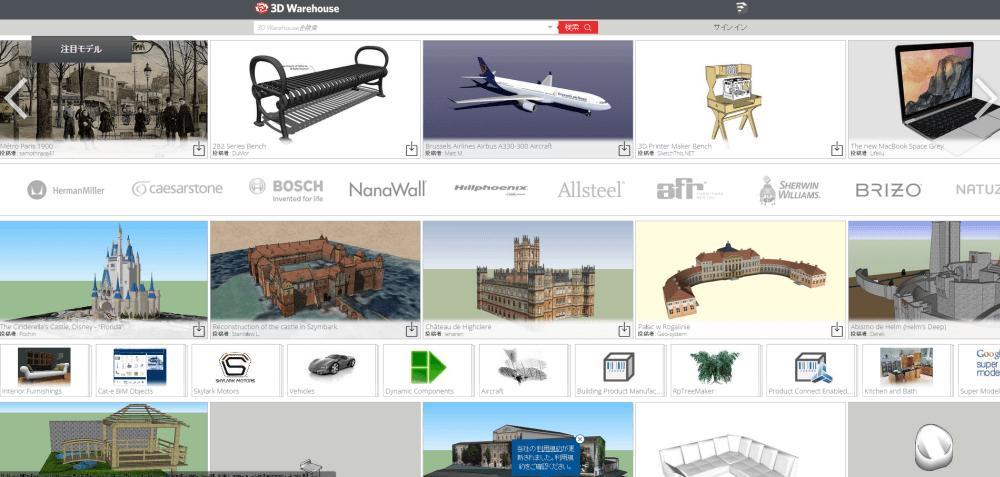Open the Vehicles collection

pyautogui.click(x=332, y=371)
